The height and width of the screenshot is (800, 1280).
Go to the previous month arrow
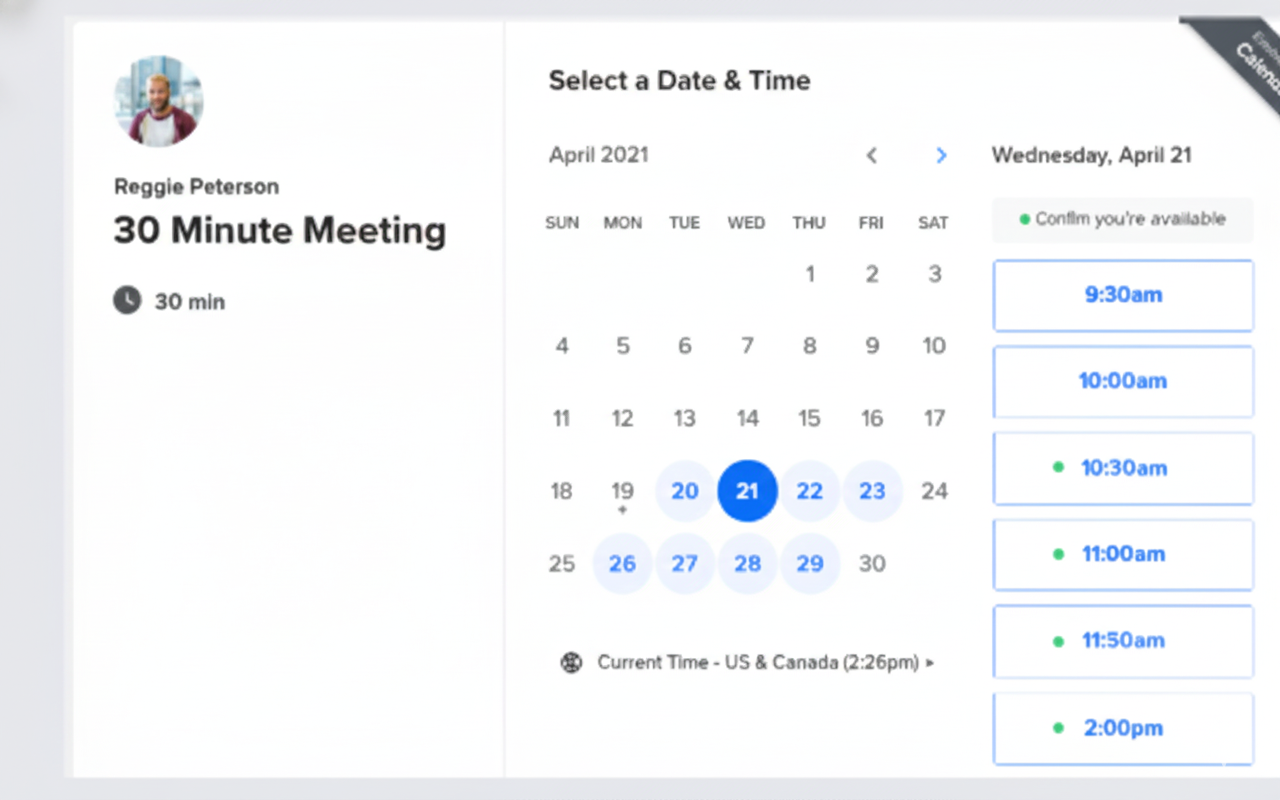[872, 155]
